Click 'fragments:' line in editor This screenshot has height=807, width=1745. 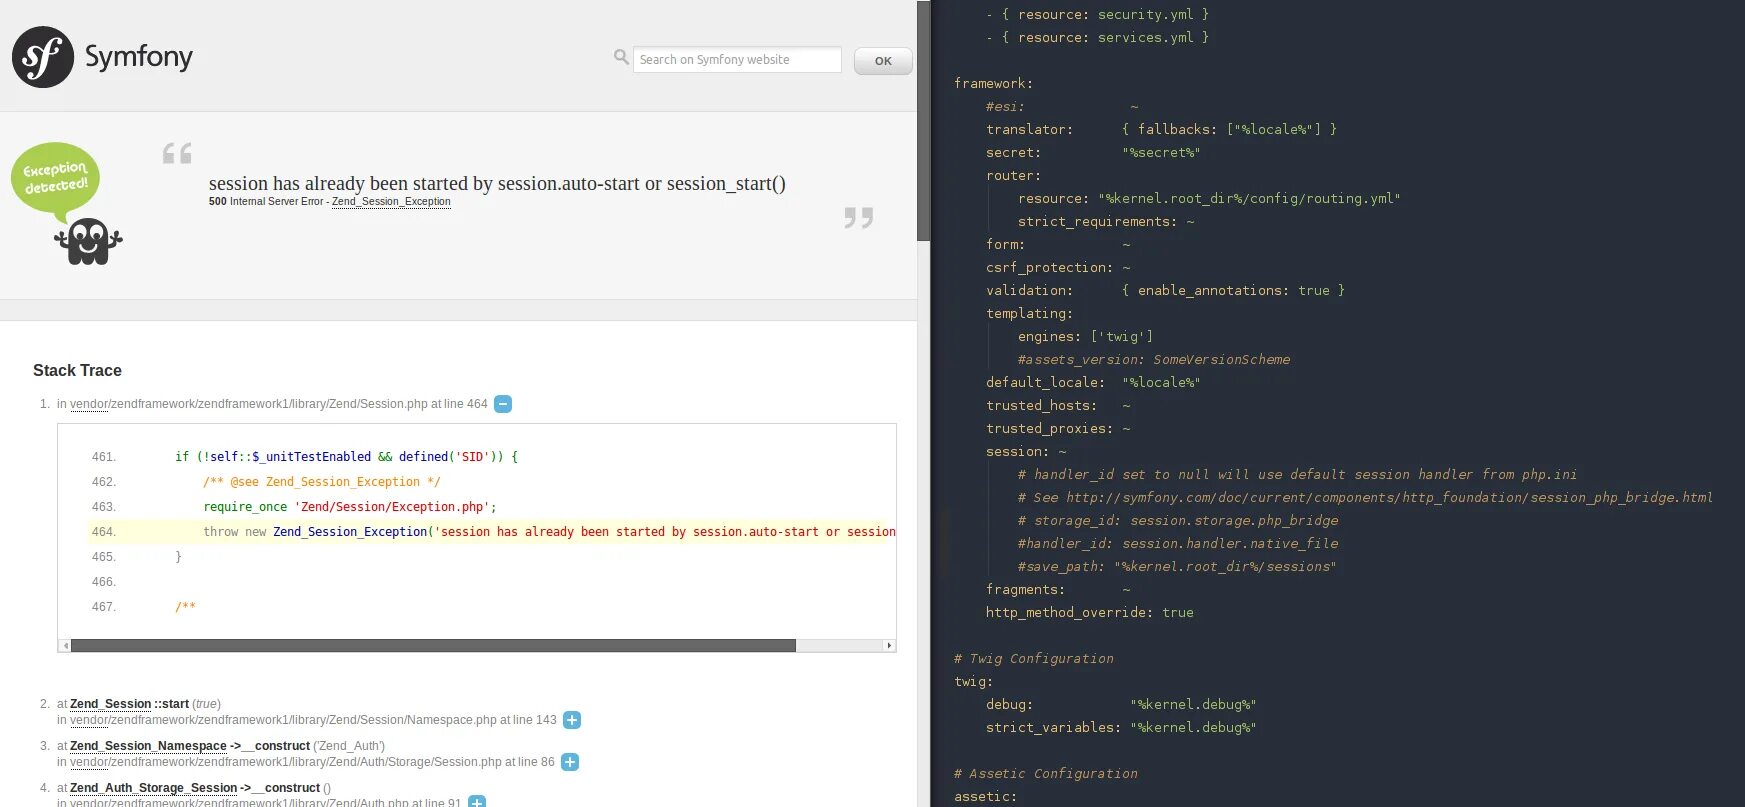[x=1058, y=590]
